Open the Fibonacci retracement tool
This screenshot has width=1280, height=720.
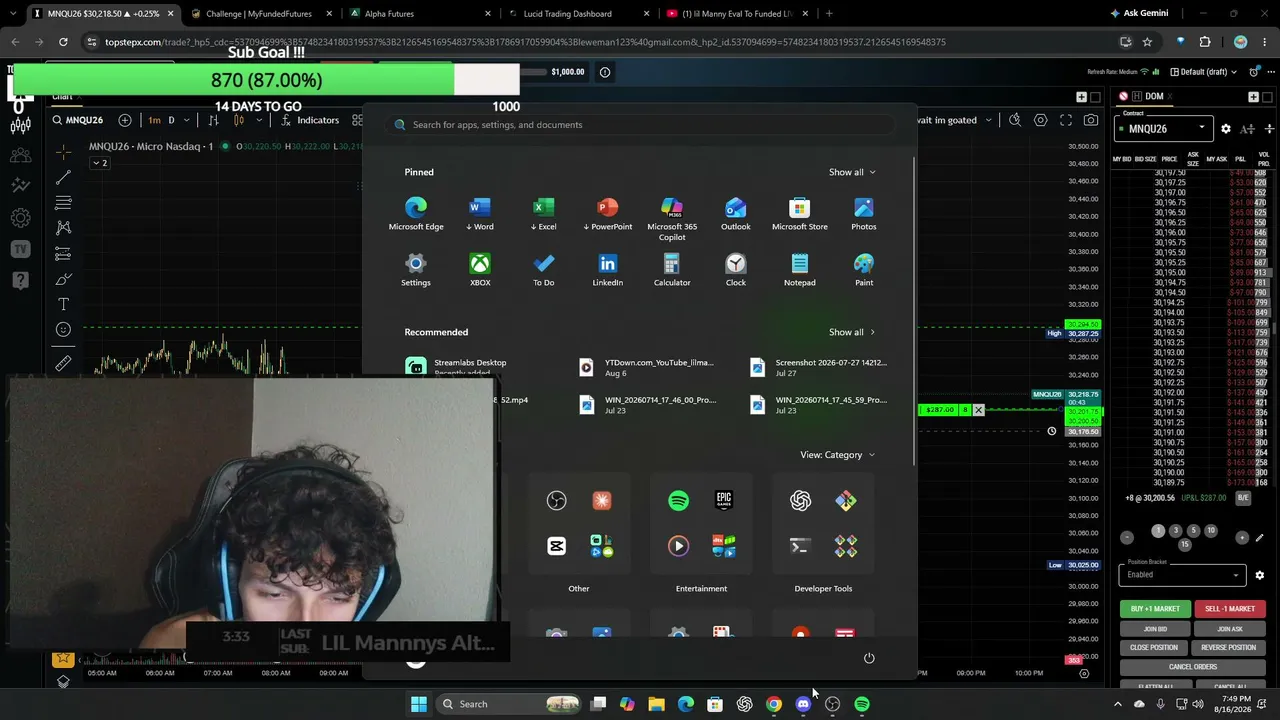63,203
